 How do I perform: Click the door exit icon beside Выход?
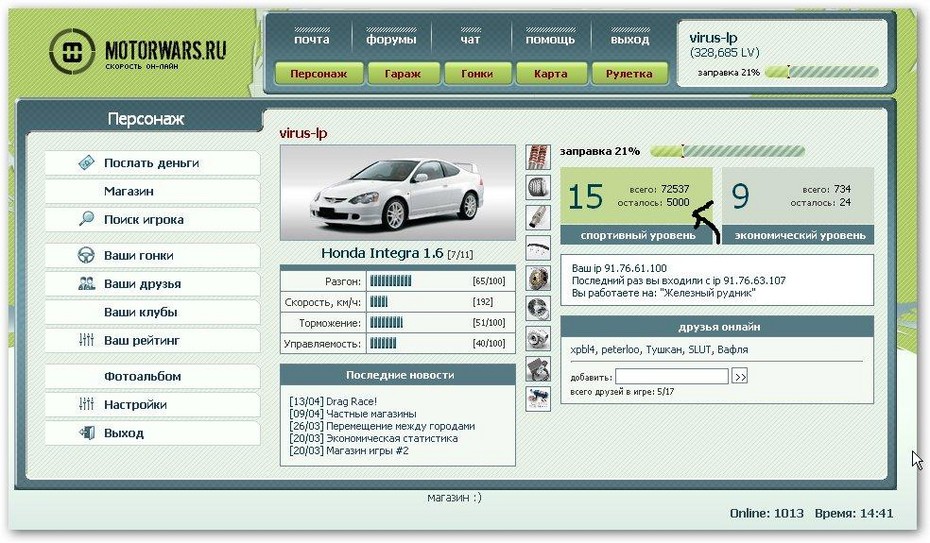click(x=87, y=433)
